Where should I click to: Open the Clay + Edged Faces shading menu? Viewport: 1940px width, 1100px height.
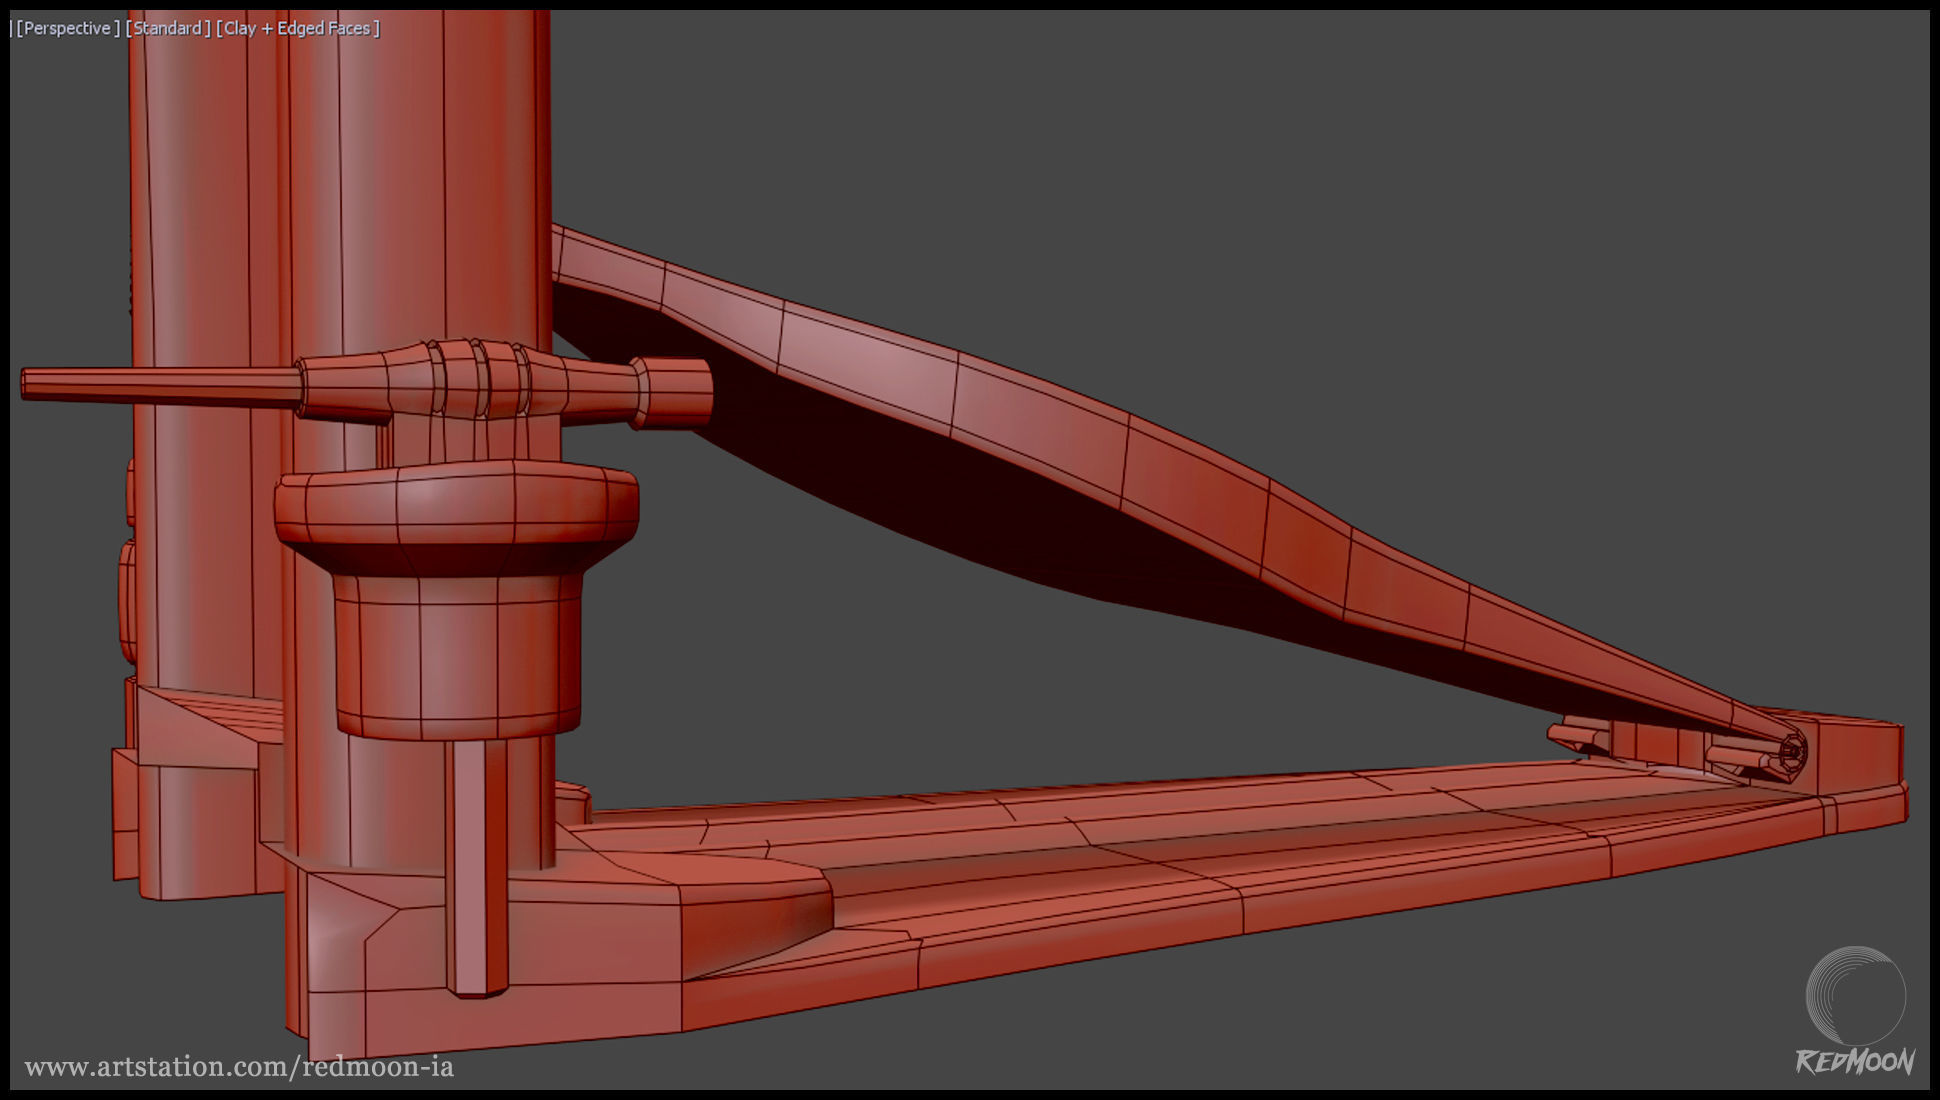(x=297, y=28)
